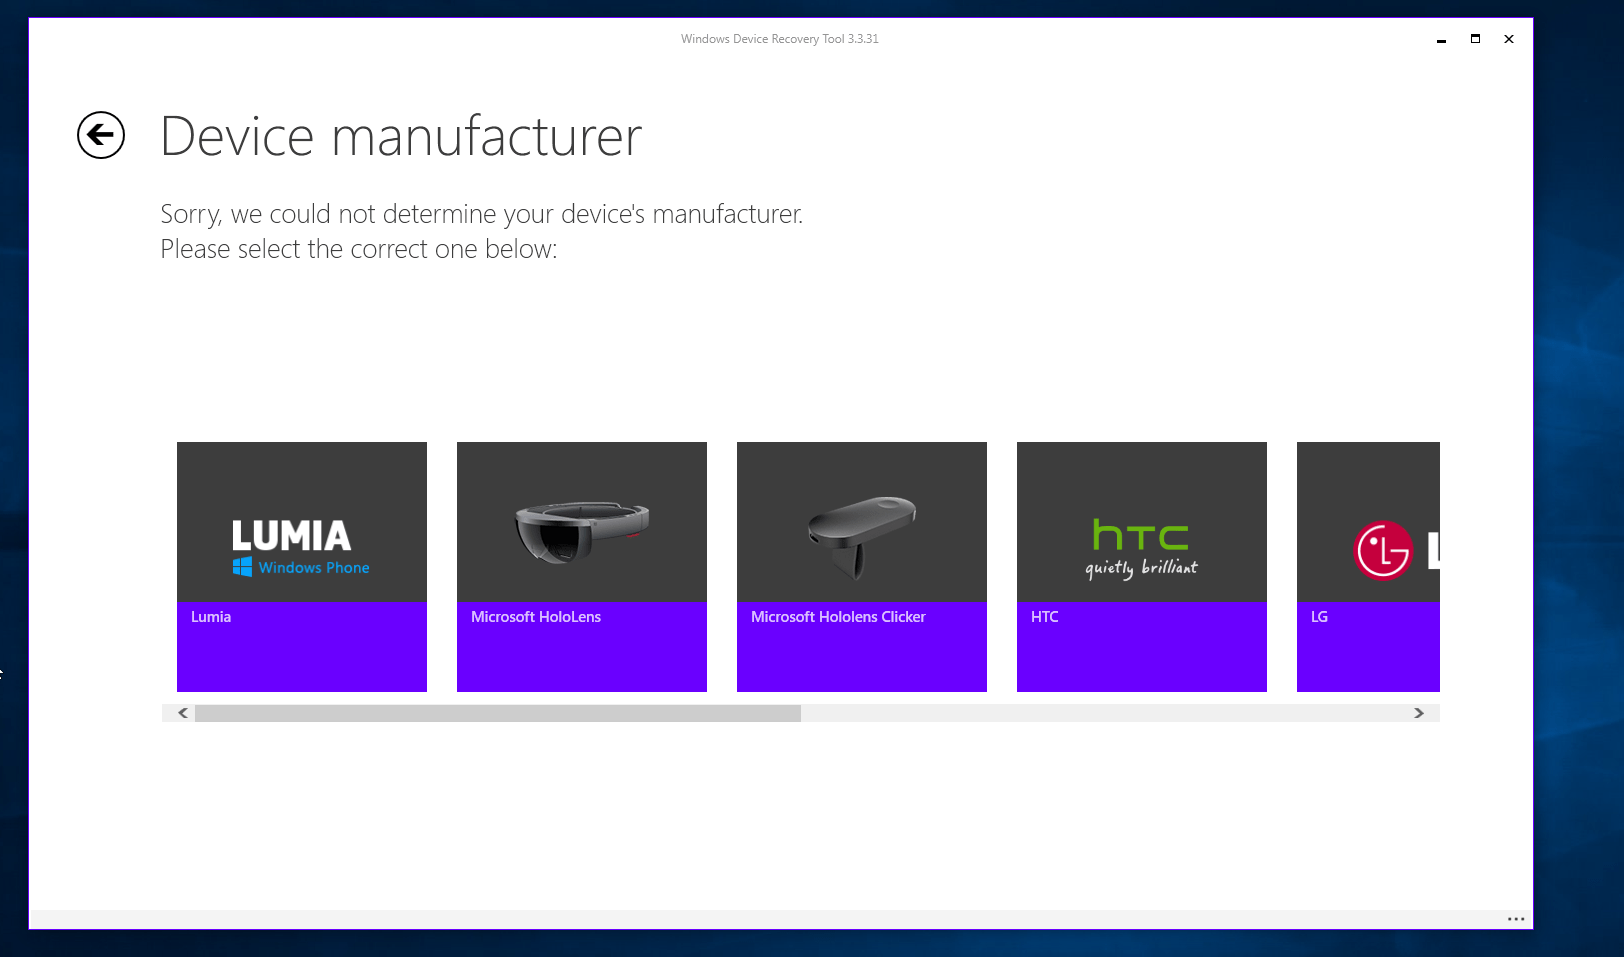Click the right arrow of horizontal scrollbar

click(1419, 713)
